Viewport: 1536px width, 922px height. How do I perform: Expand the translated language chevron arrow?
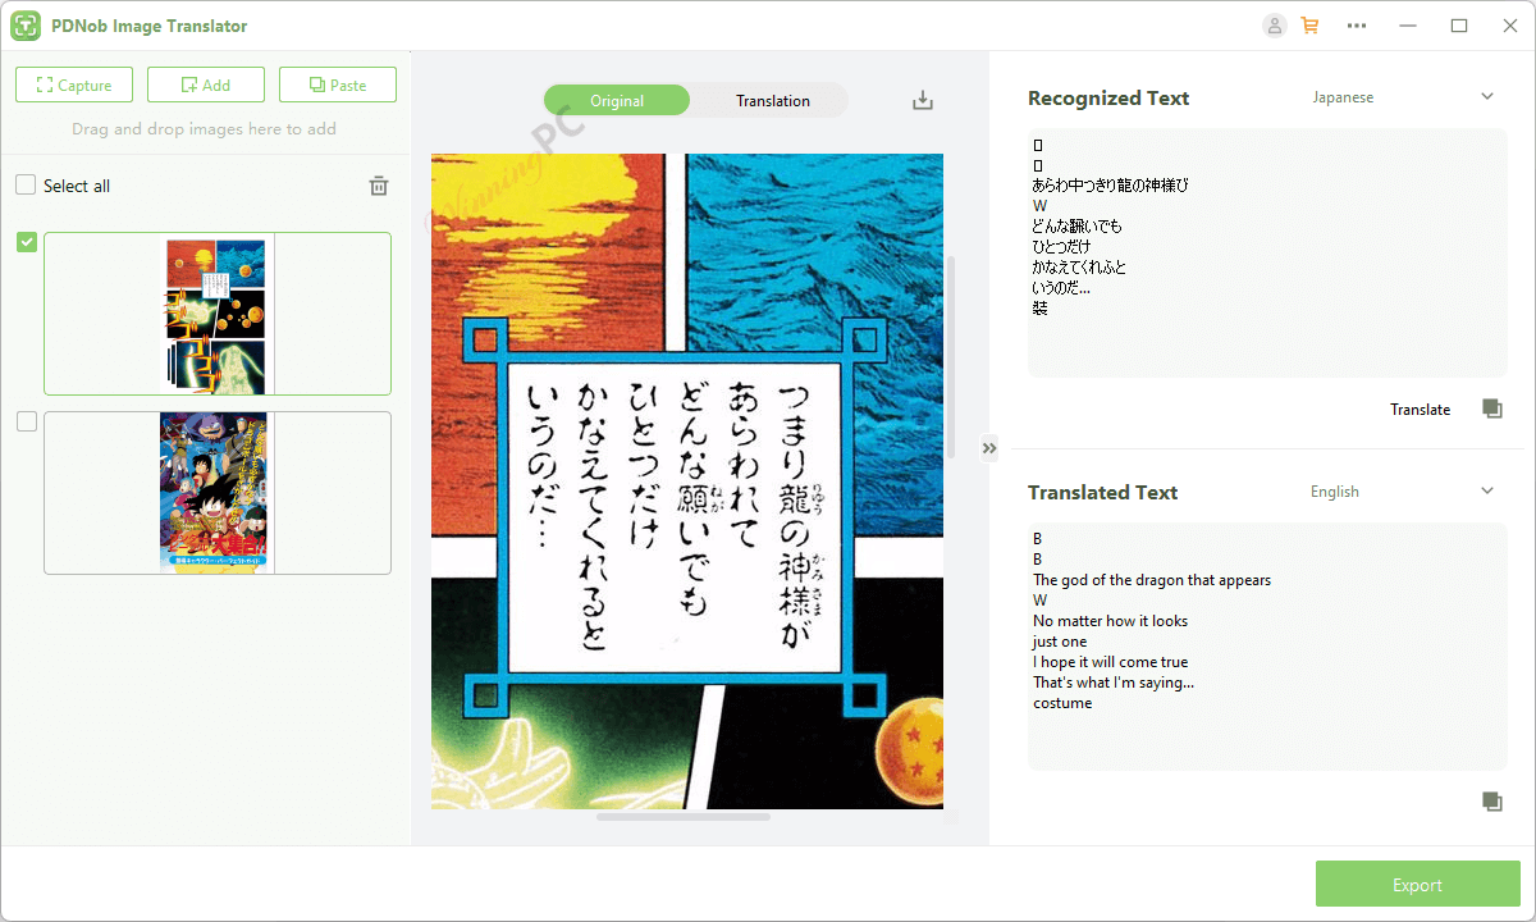pos(1487,491)
